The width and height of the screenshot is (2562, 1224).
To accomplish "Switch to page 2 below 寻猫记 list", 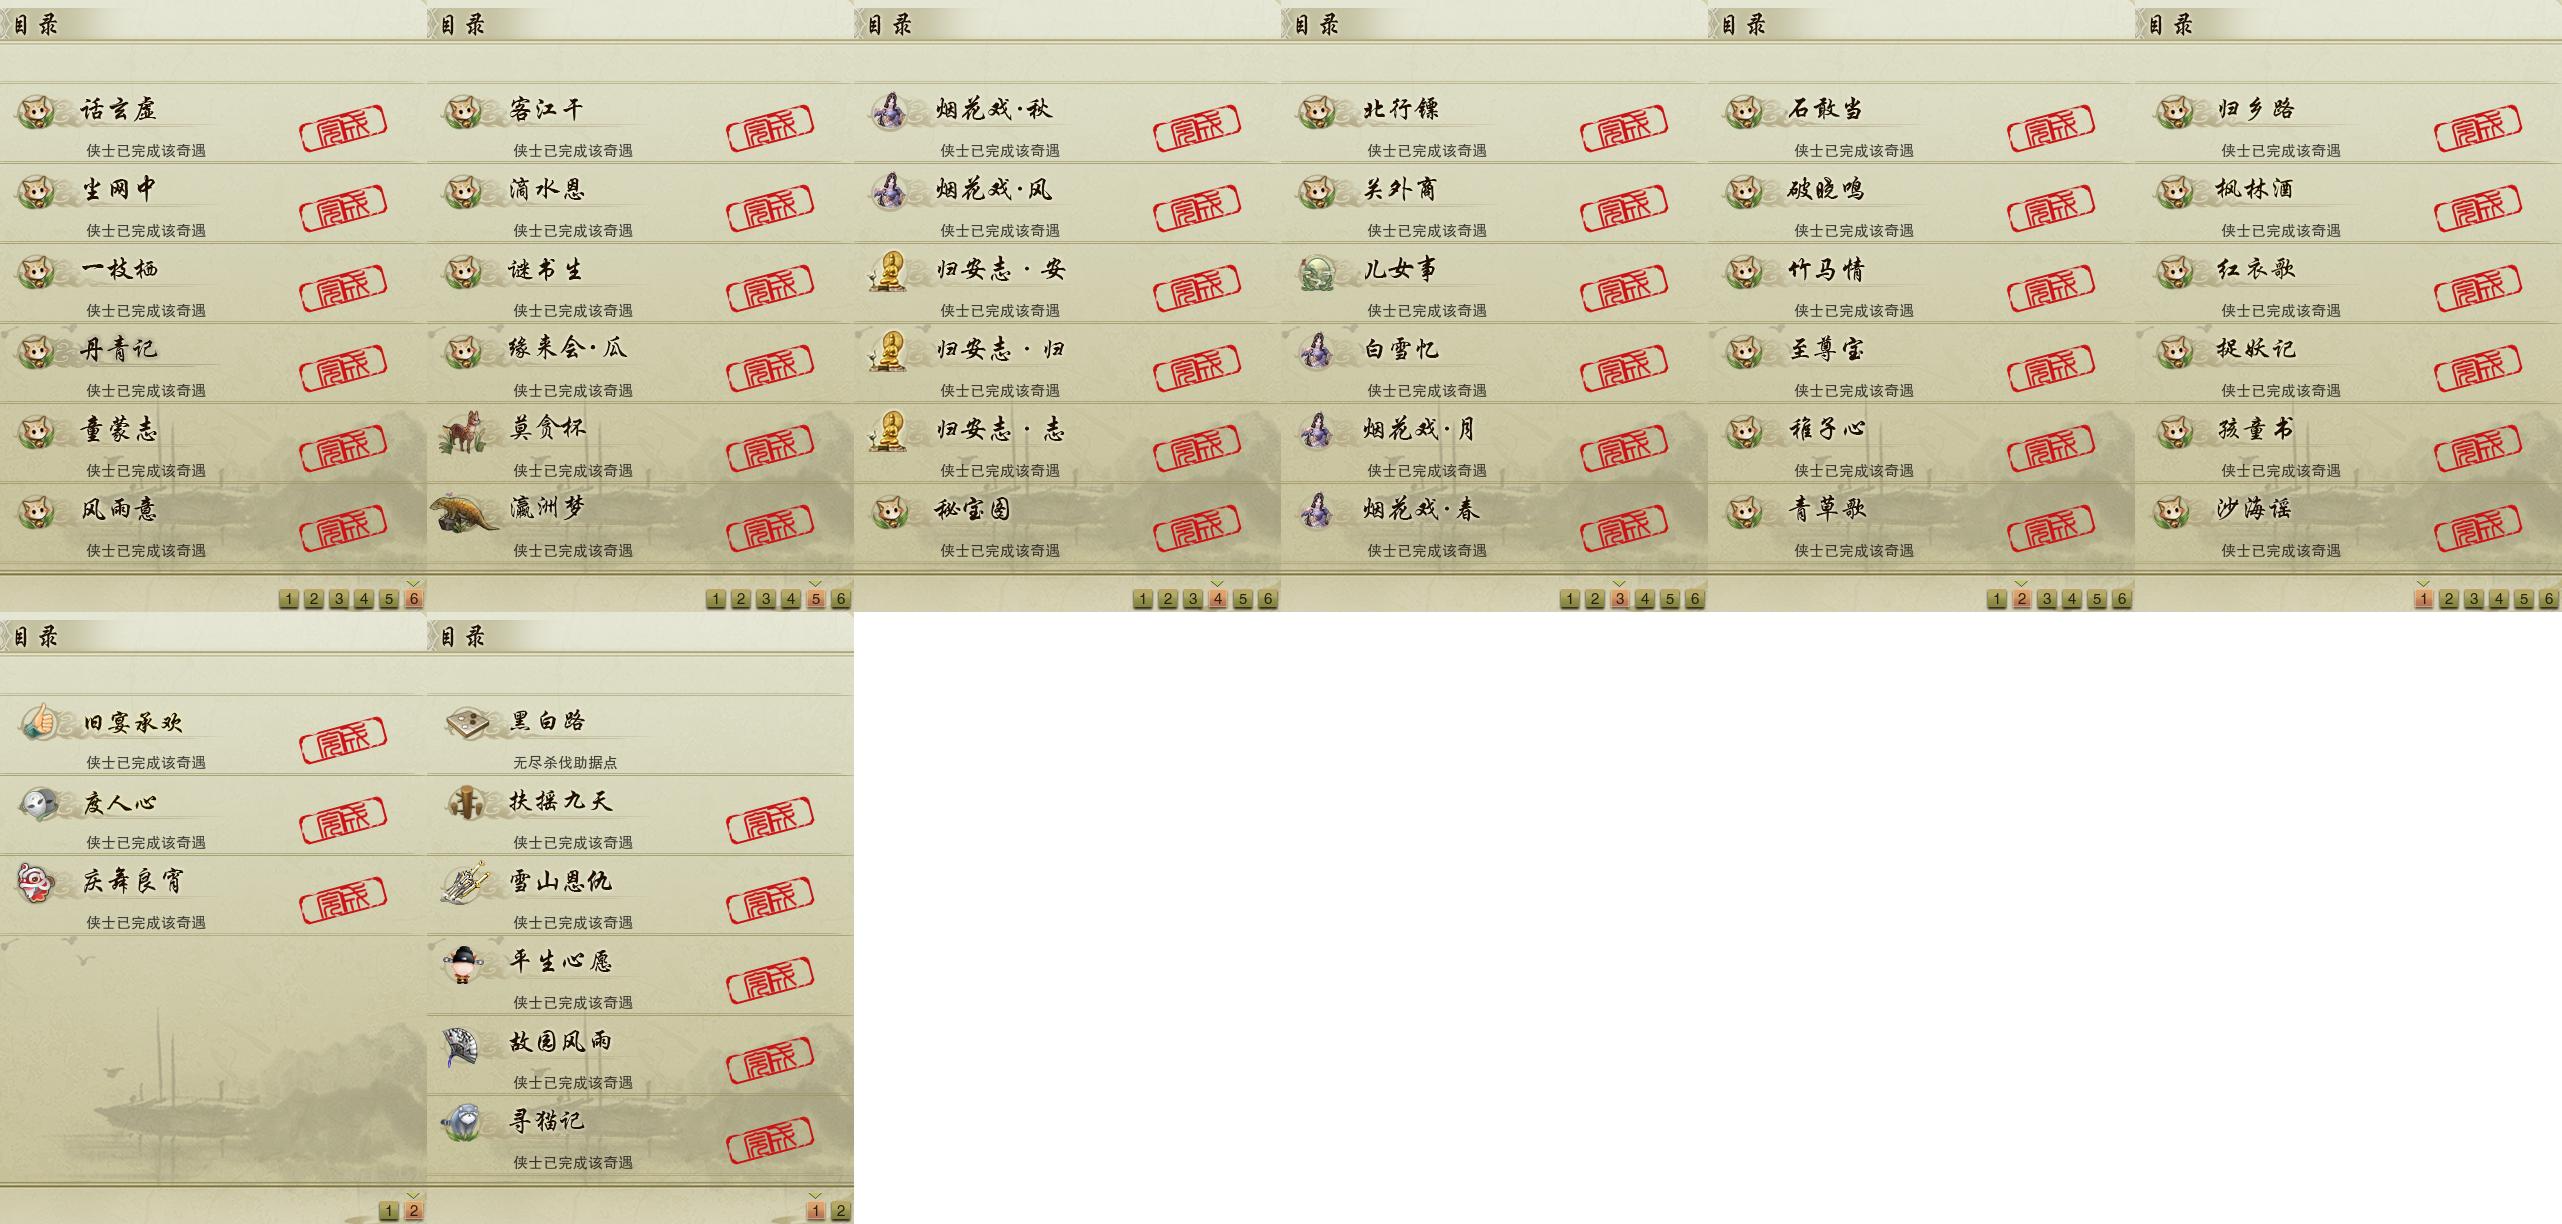I will click(x=841, y=1211).
